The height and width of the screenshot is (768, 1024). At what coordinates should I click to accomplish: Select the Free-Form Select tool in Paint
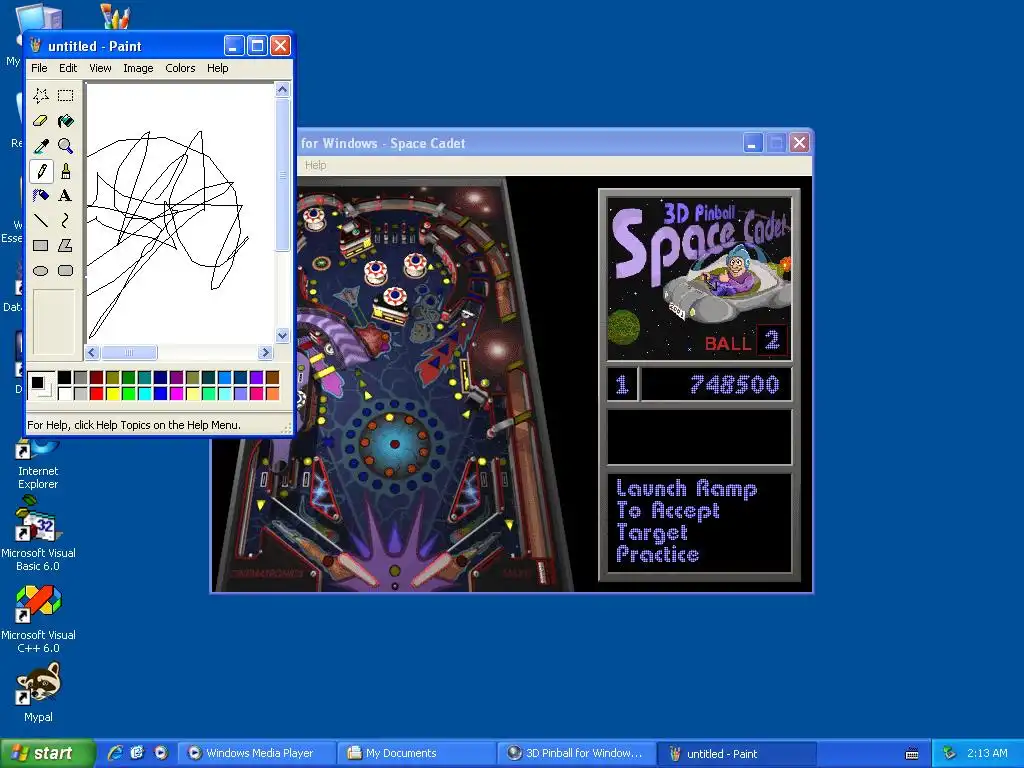point(40,96)
